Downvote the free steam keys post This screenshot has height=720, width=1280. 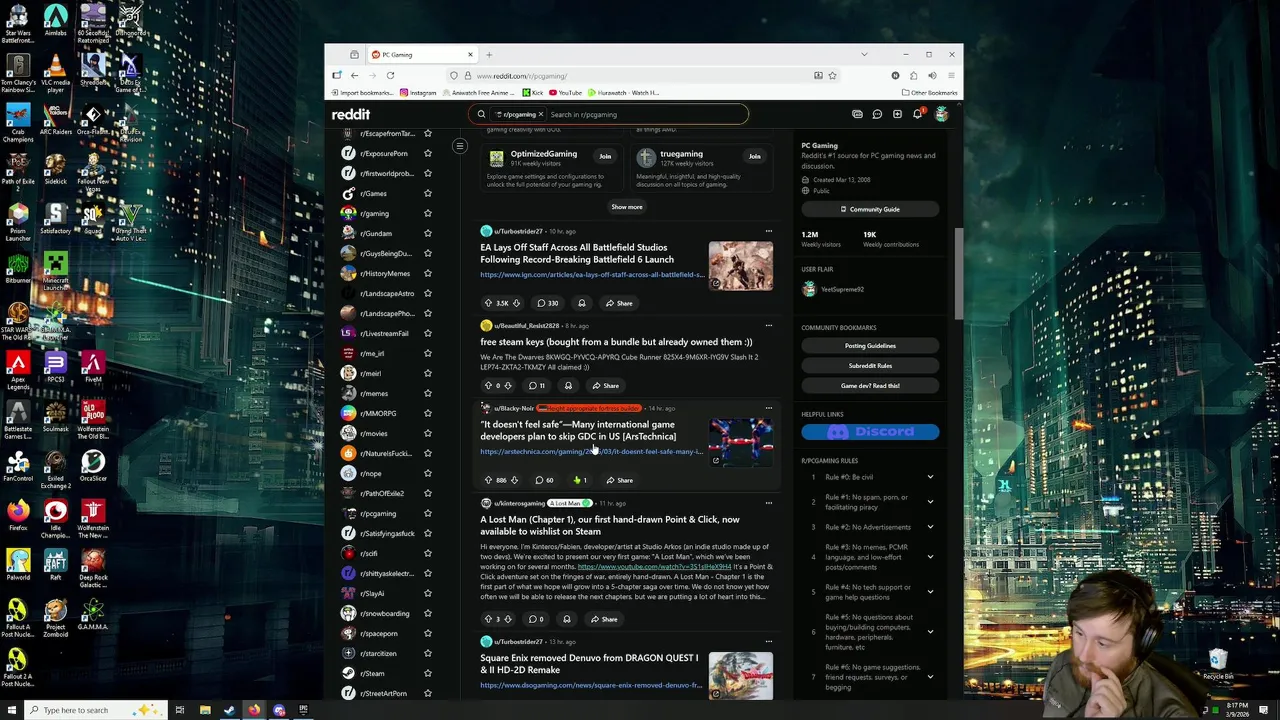click(x=507, y=386)
